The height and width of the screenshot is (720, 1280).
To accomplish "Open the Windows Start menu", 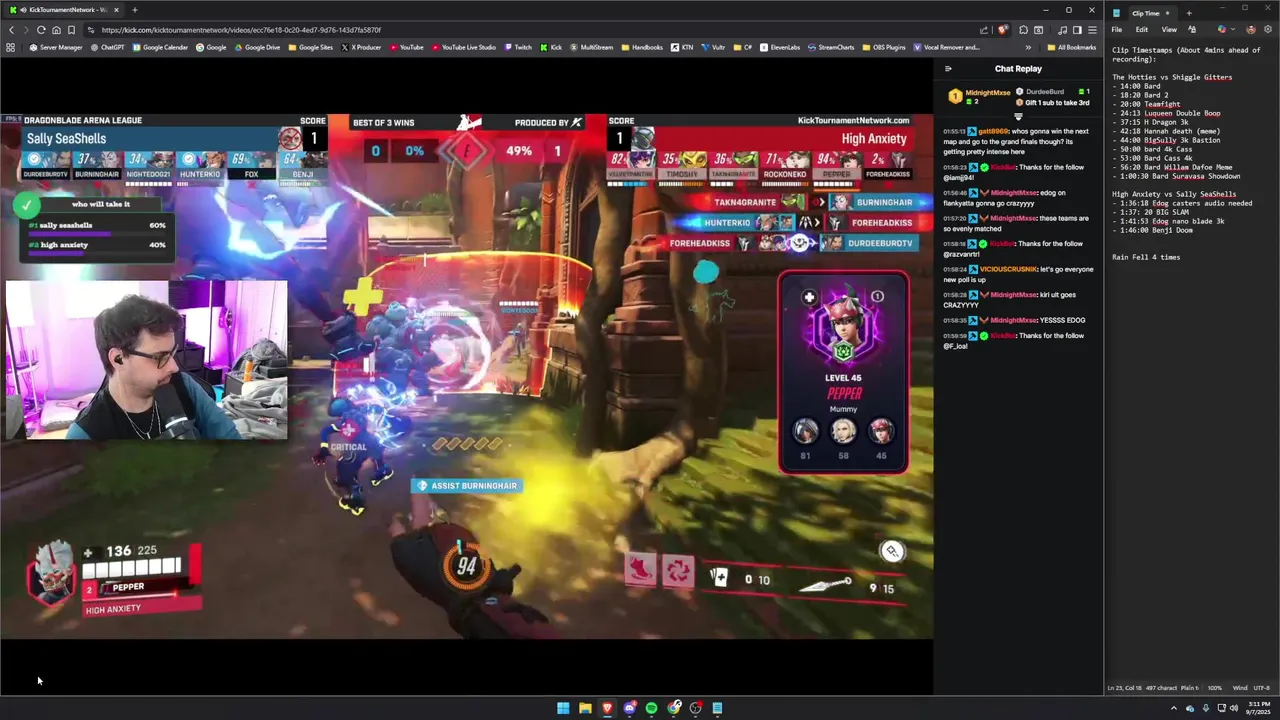I will point(563,708).
